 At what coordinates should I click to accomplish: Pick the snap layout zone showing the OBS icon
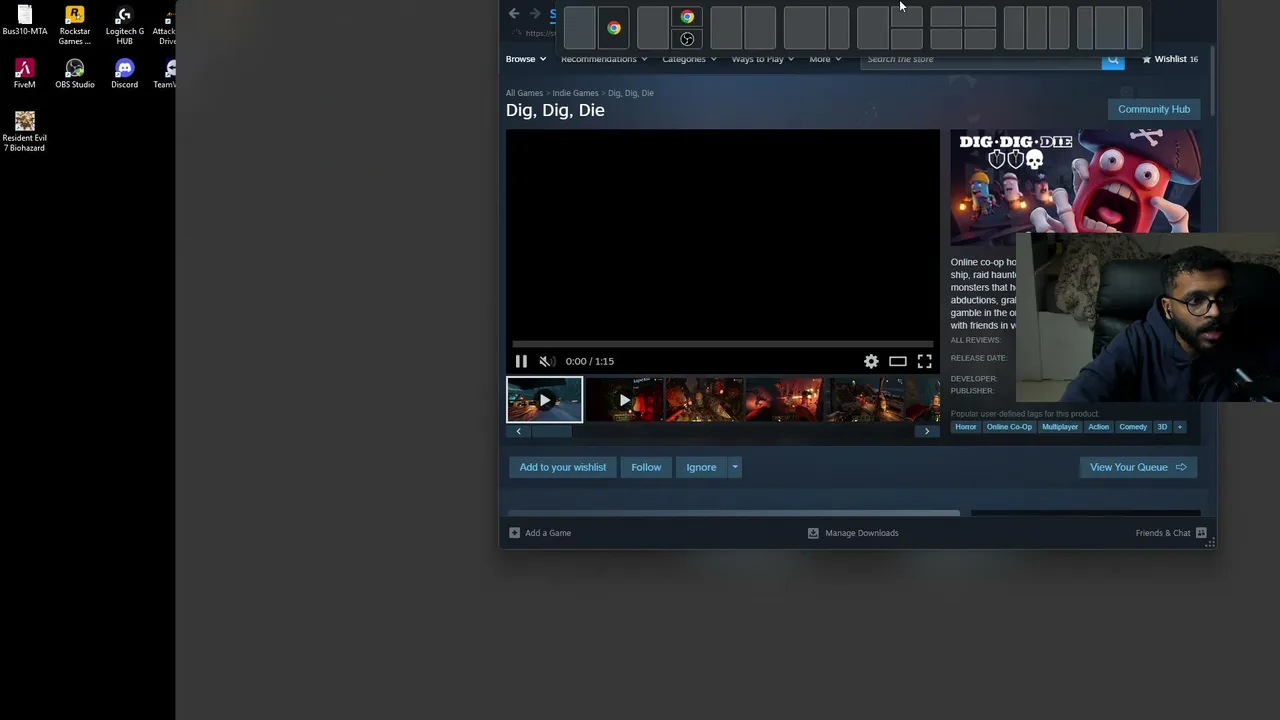(687, 39)
